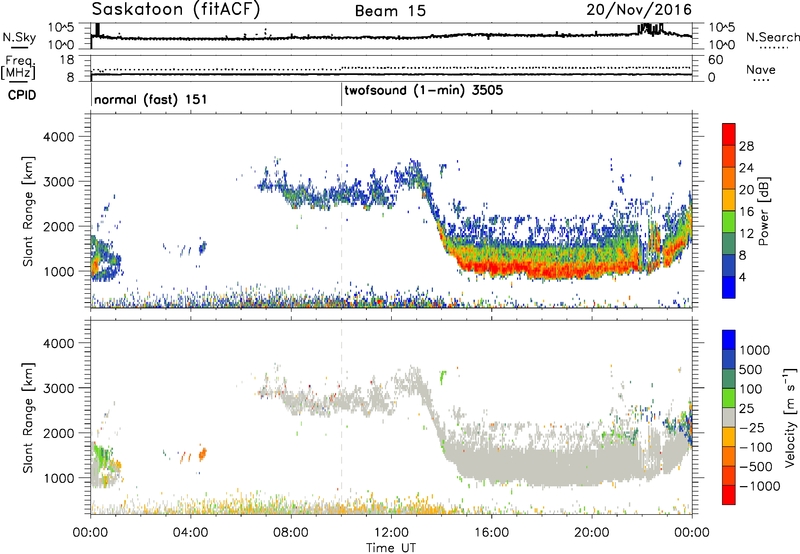Click the red segment of Power colorbar
800x554 pixels.
point(729,135)
